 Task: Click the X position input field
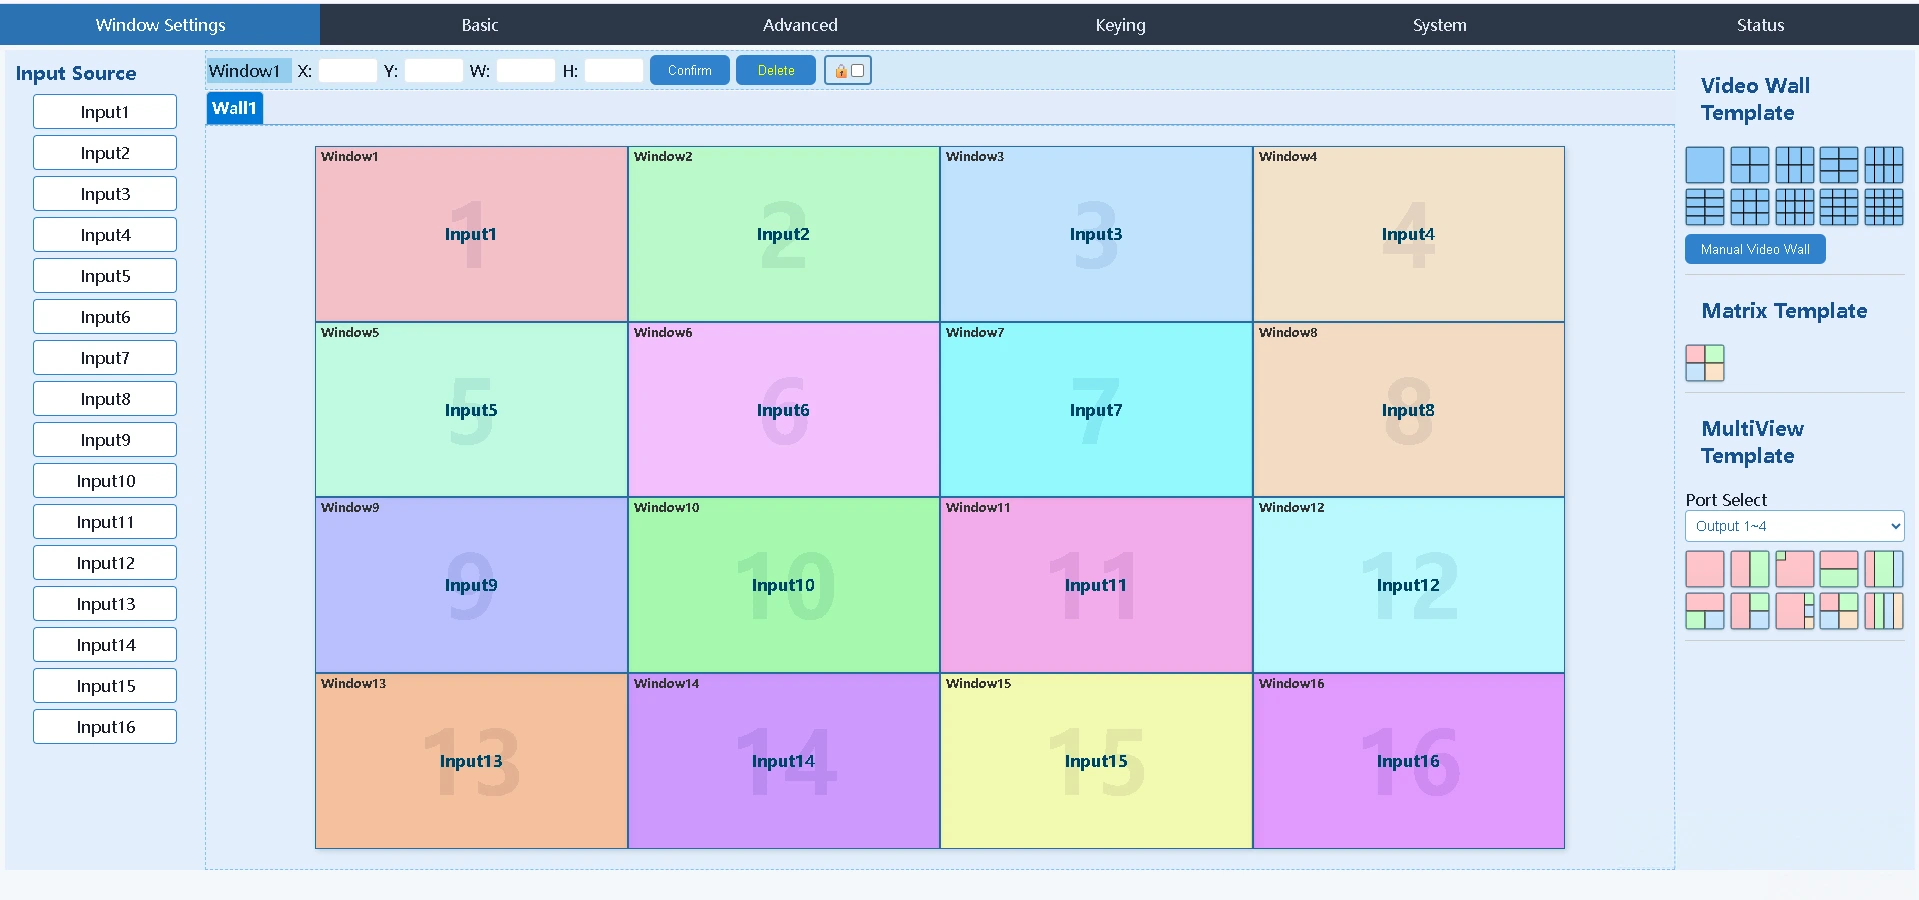(348, 71)
